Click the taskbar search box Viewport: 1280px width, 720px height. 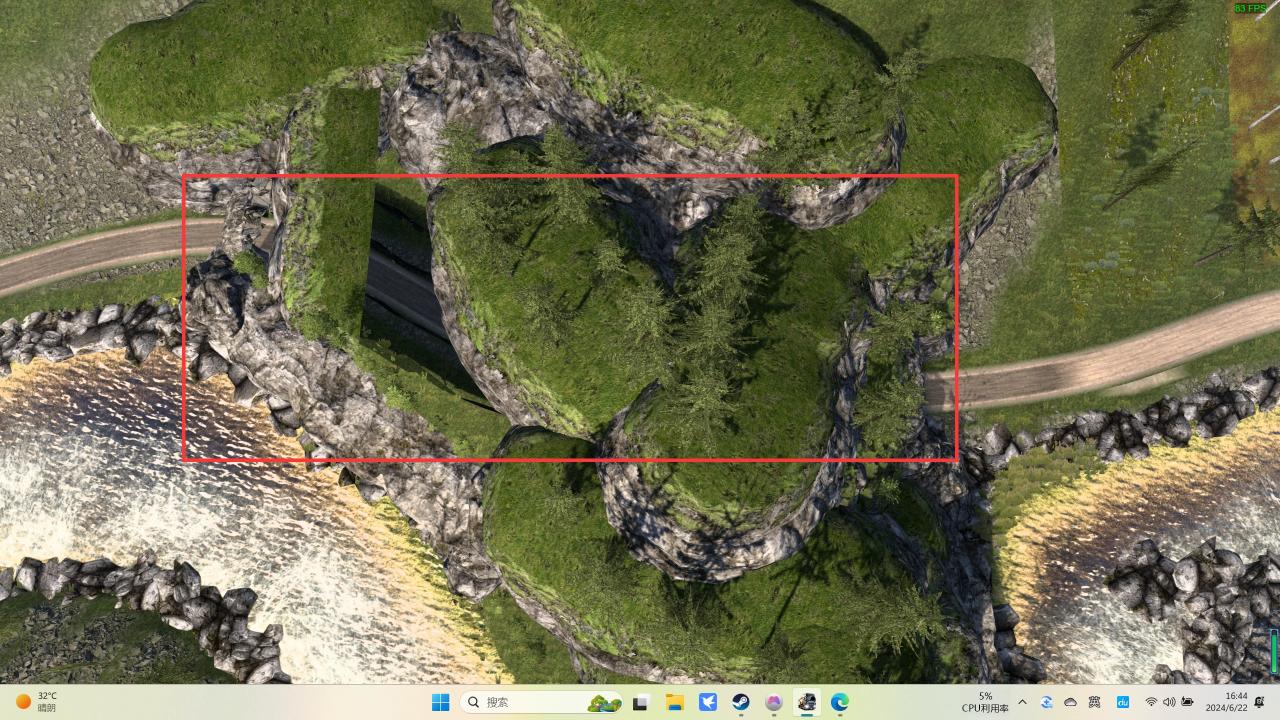click(x=543, y=702)
